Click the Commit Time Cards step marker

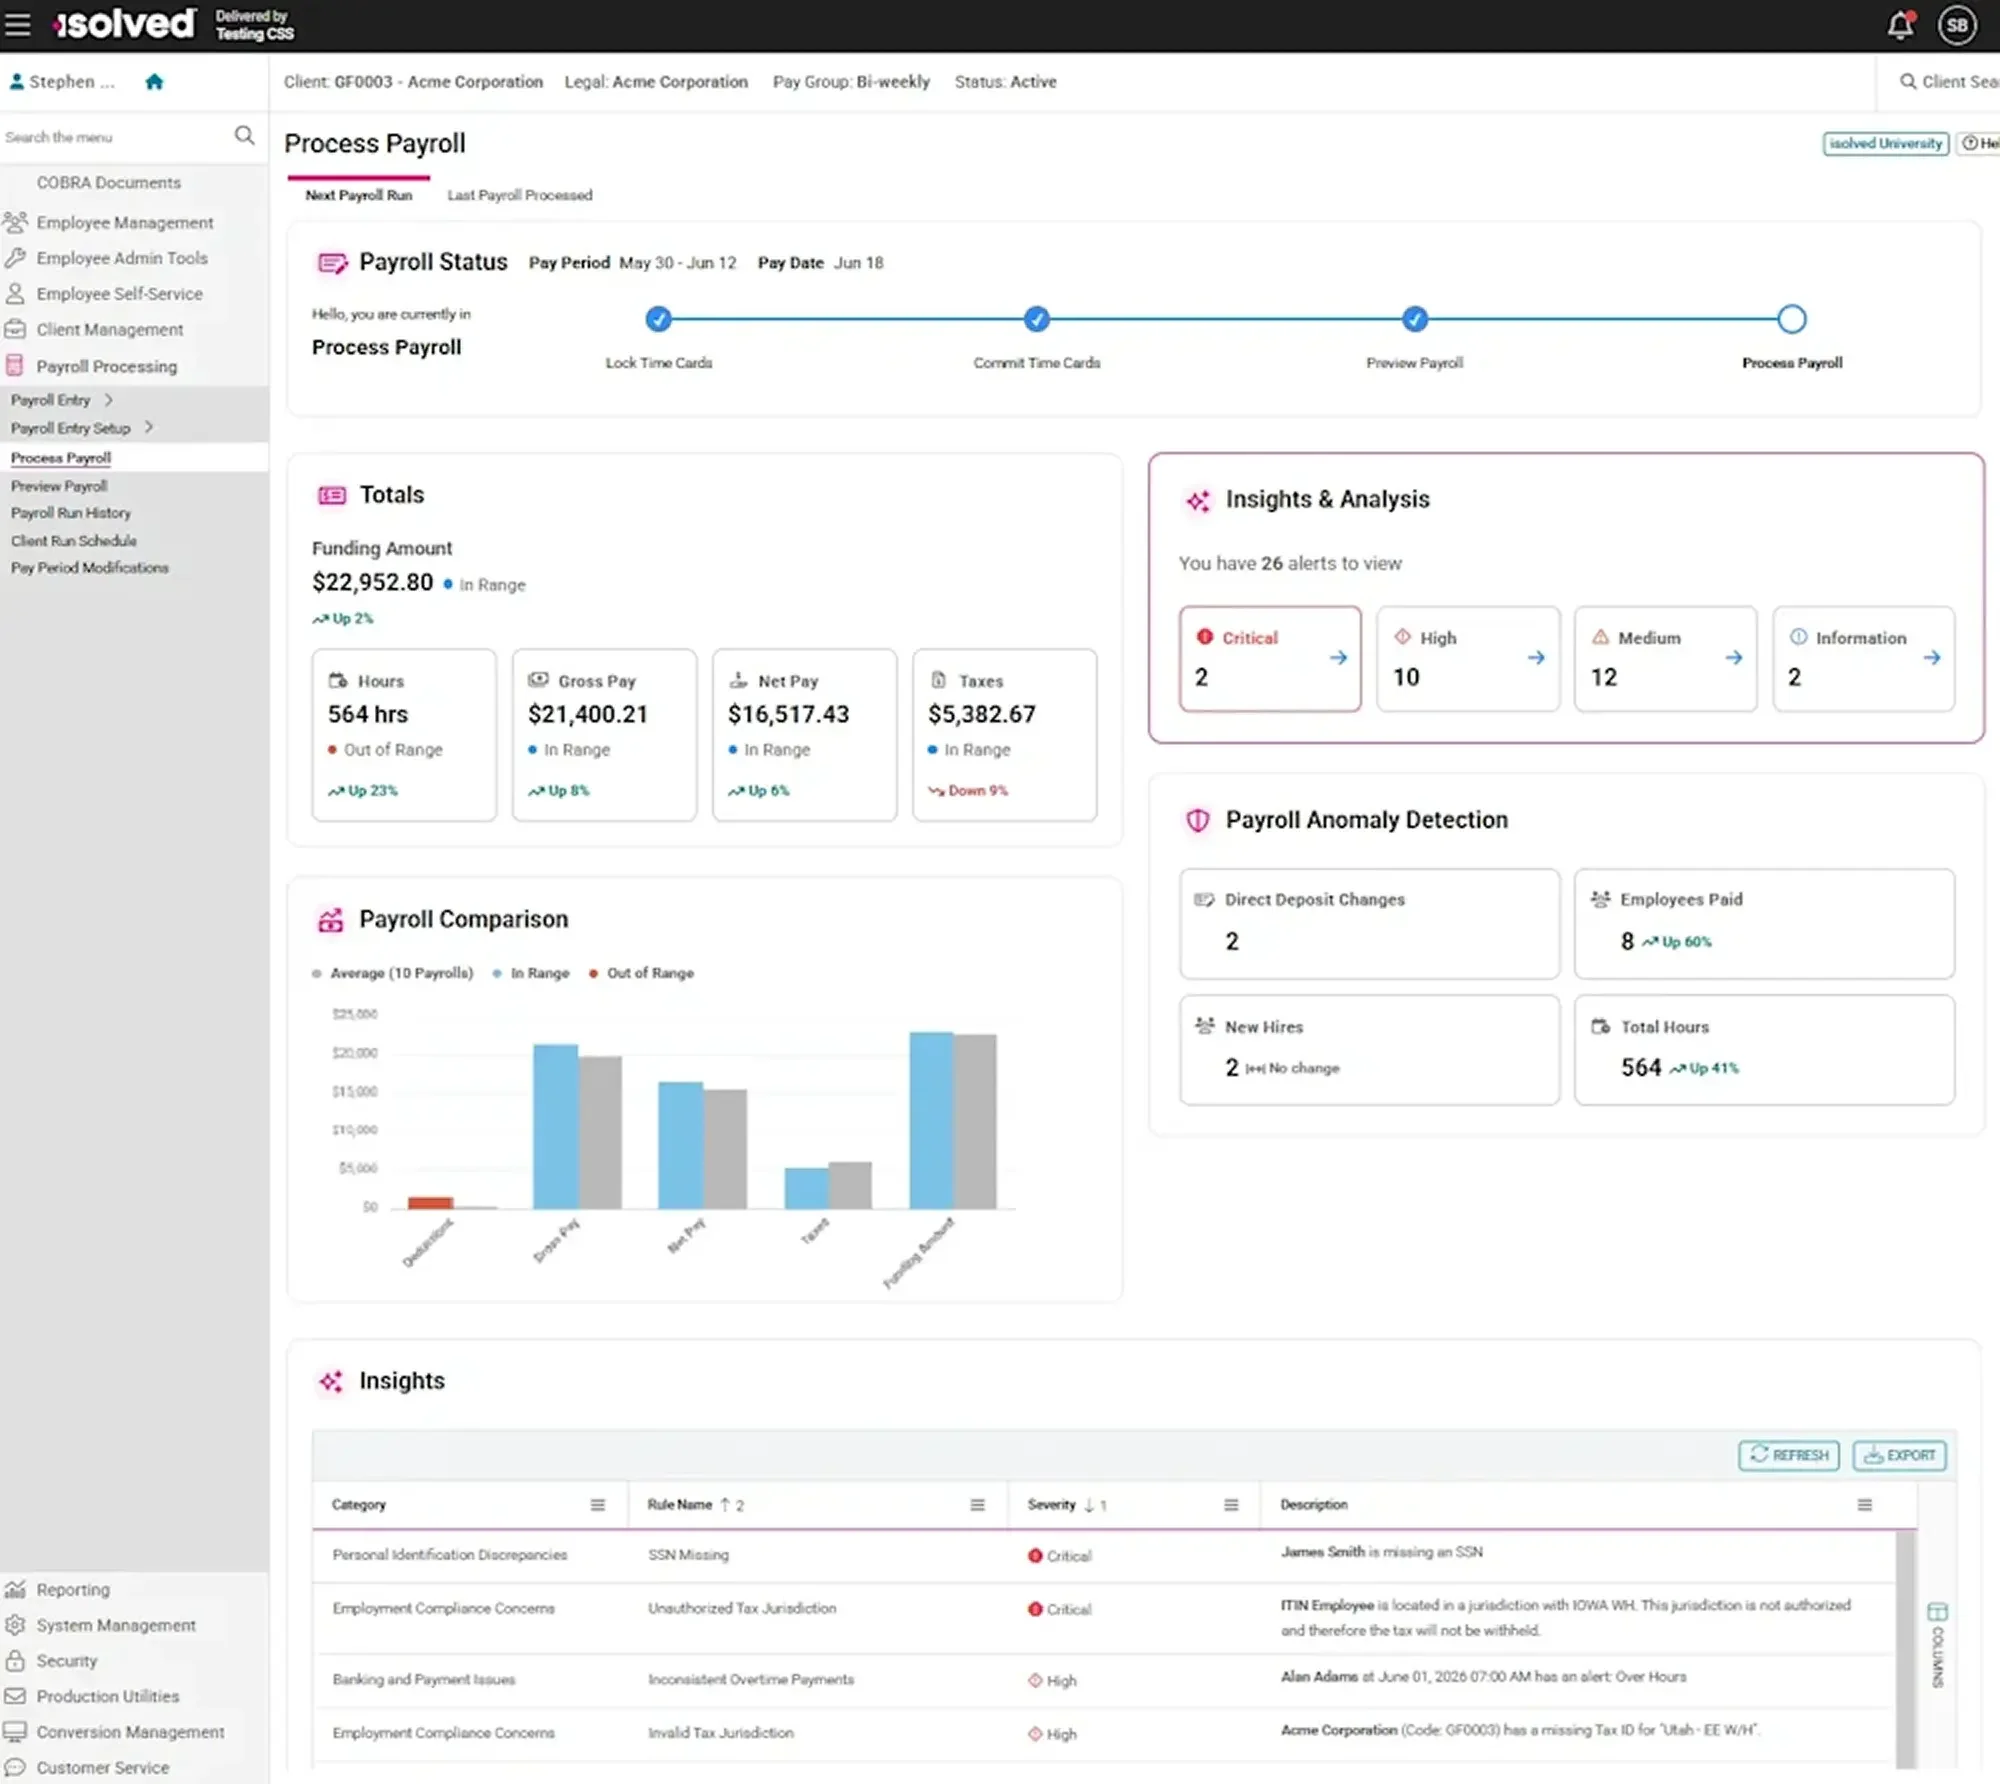point(1037,319)
